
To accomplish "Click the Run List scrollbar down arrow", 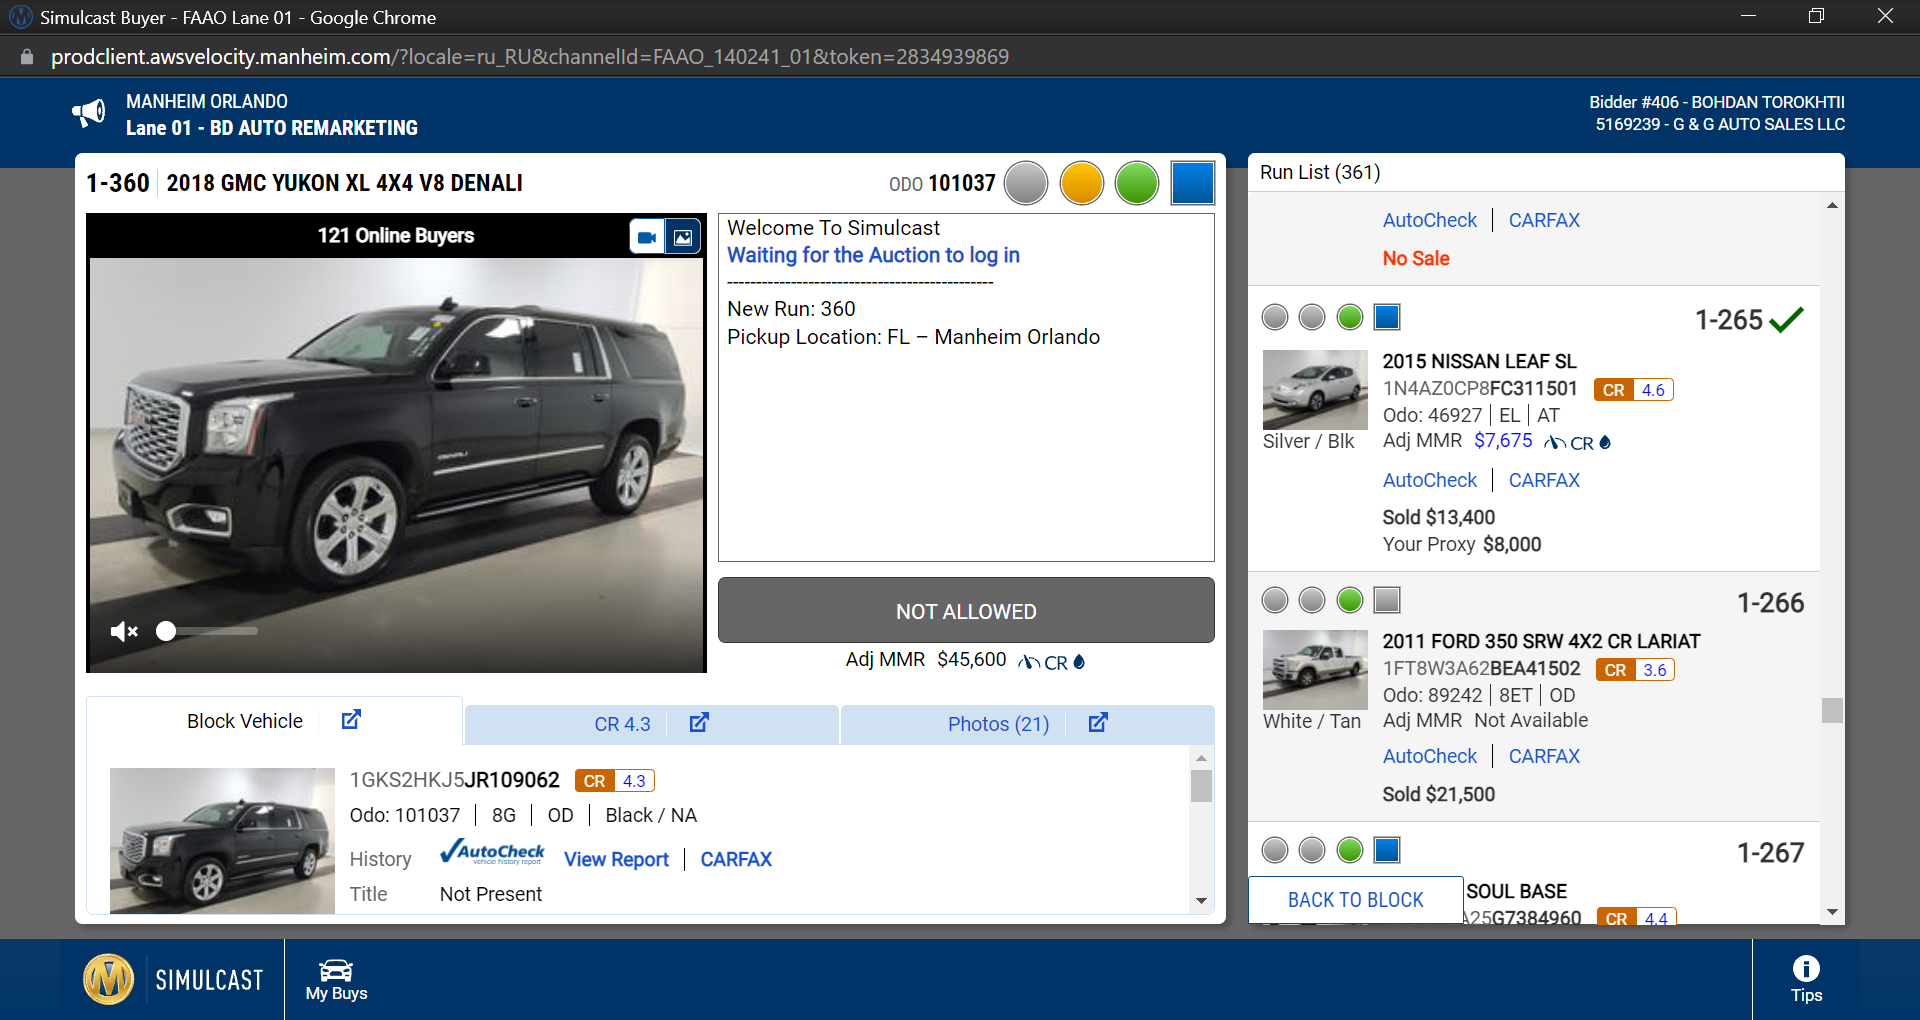I will click(x=1832, y=912).
